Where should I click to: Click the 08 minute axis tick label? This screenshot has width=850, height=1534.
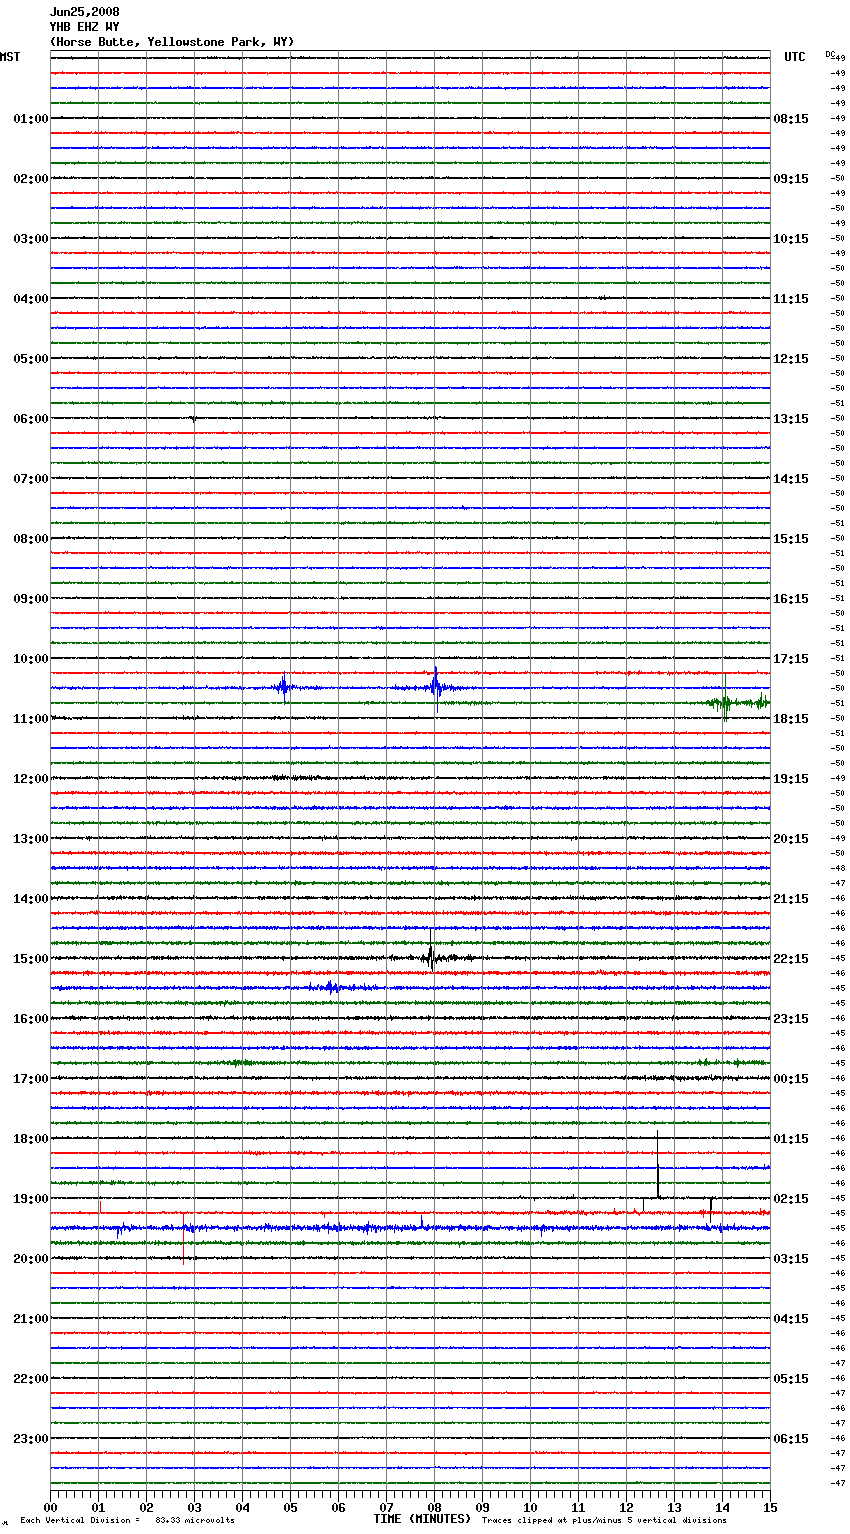pyautogui.click(x=434, y=1507)
